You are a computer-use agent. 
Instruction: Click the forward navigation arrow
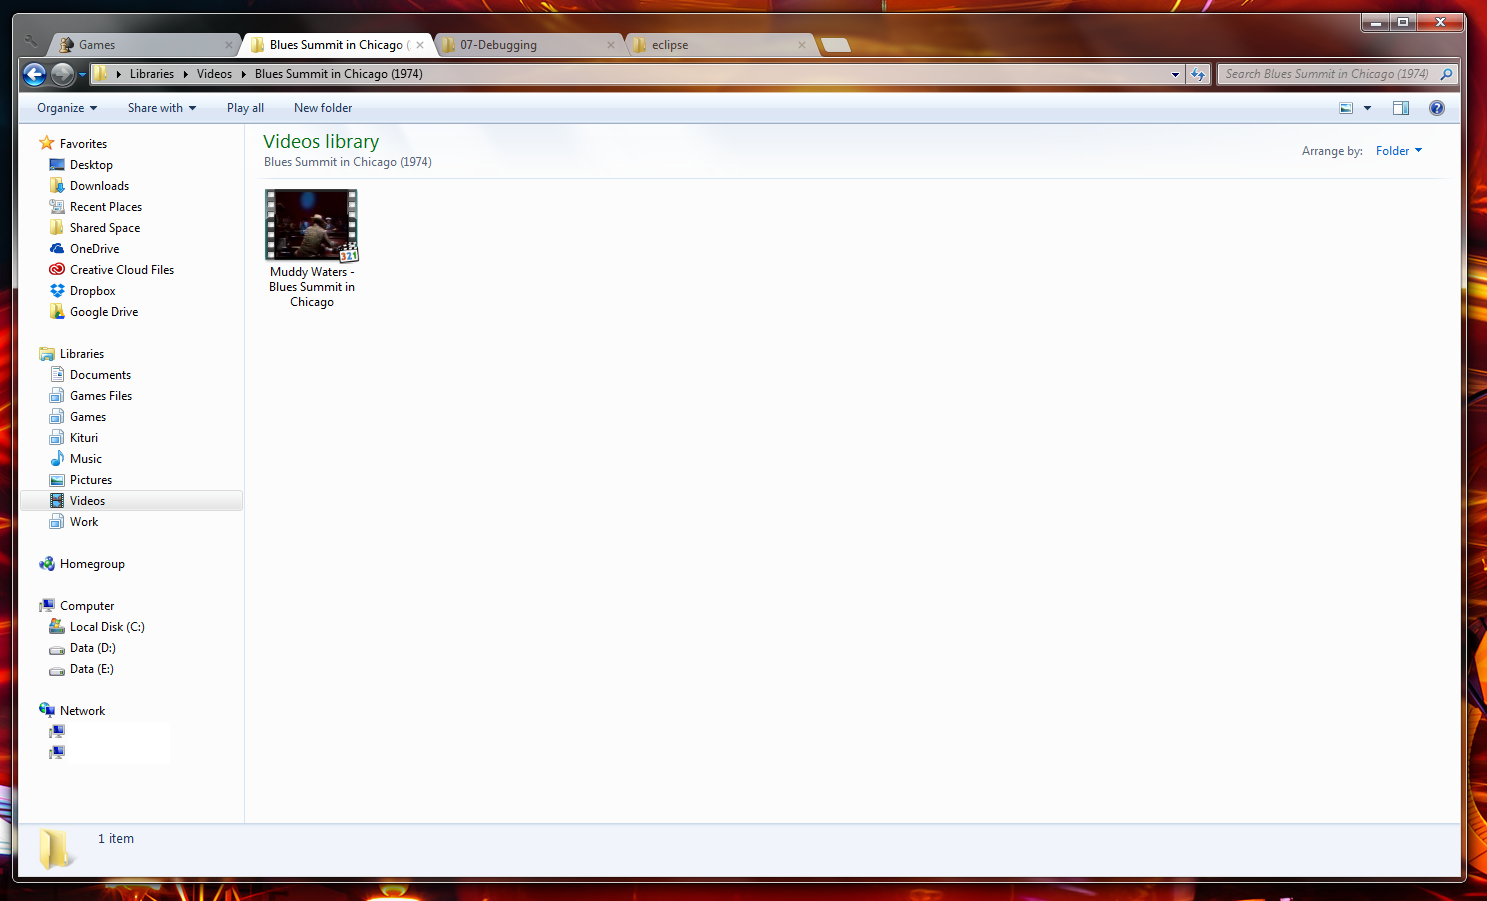62,74
